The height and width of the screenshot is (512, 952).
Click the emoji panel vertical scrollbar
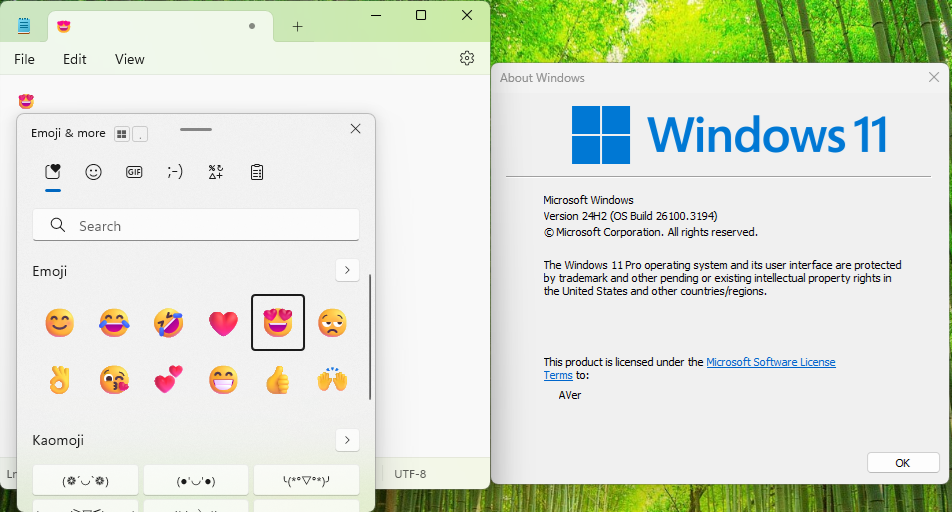pos(370,337)
